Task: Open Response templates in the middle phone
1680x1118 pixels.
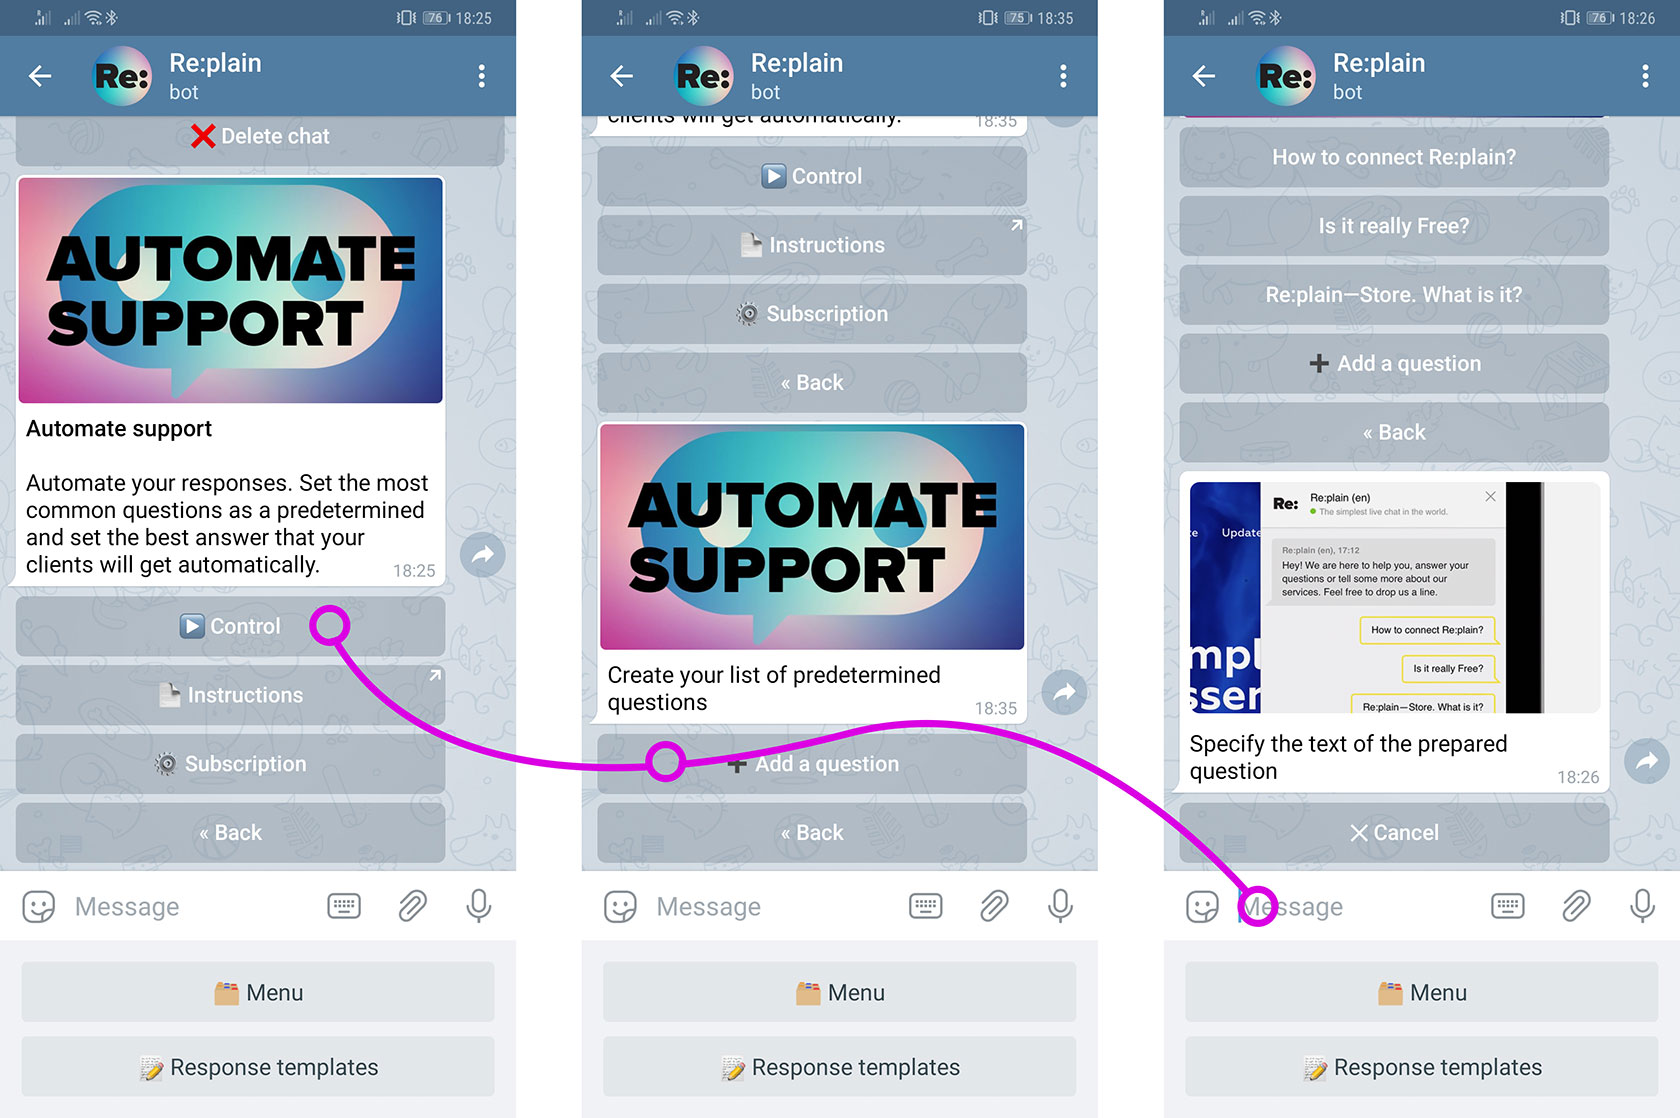Action: [840, 1067]
